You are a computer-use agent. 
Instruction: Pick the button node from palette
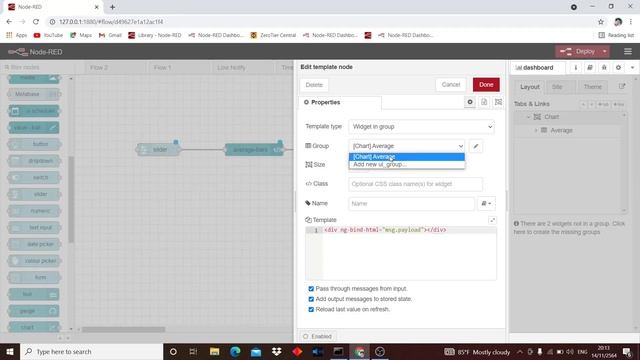coord(34,144)
